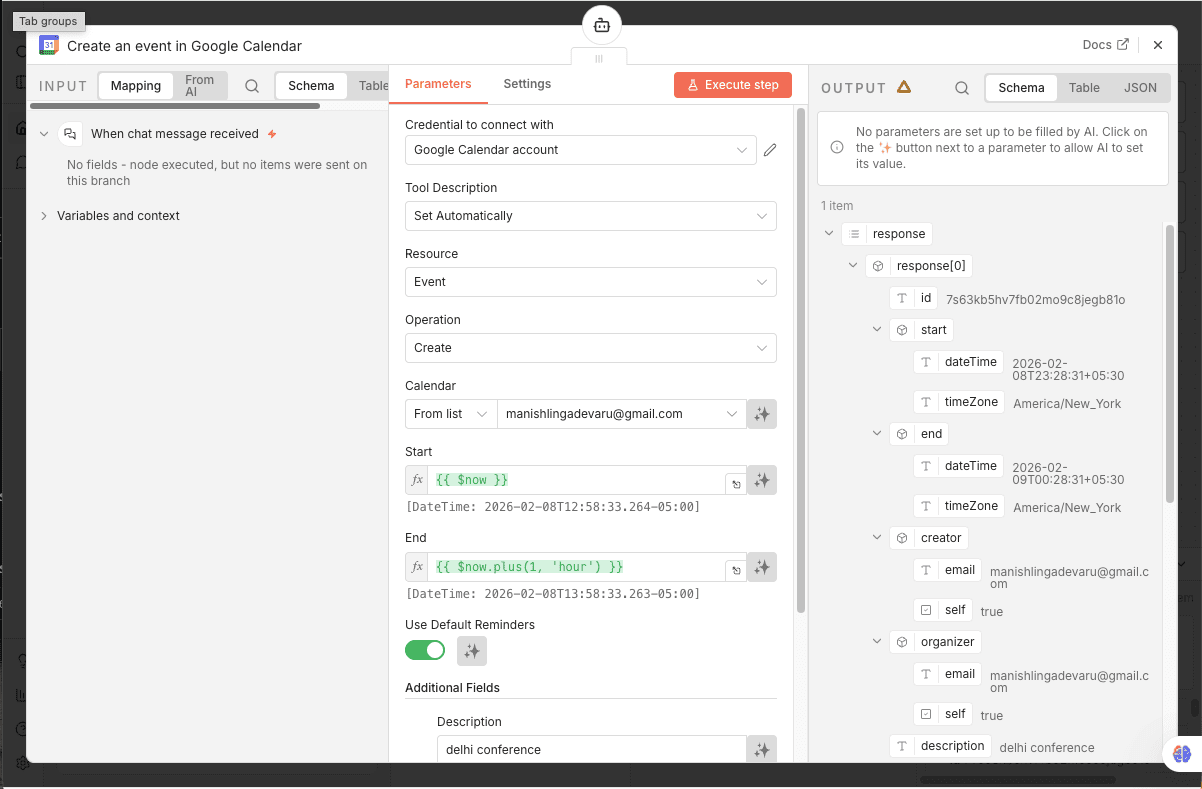The image size is (1202, 789).
Task: Click the end timeZone field pill
Action: pos(959,506)
